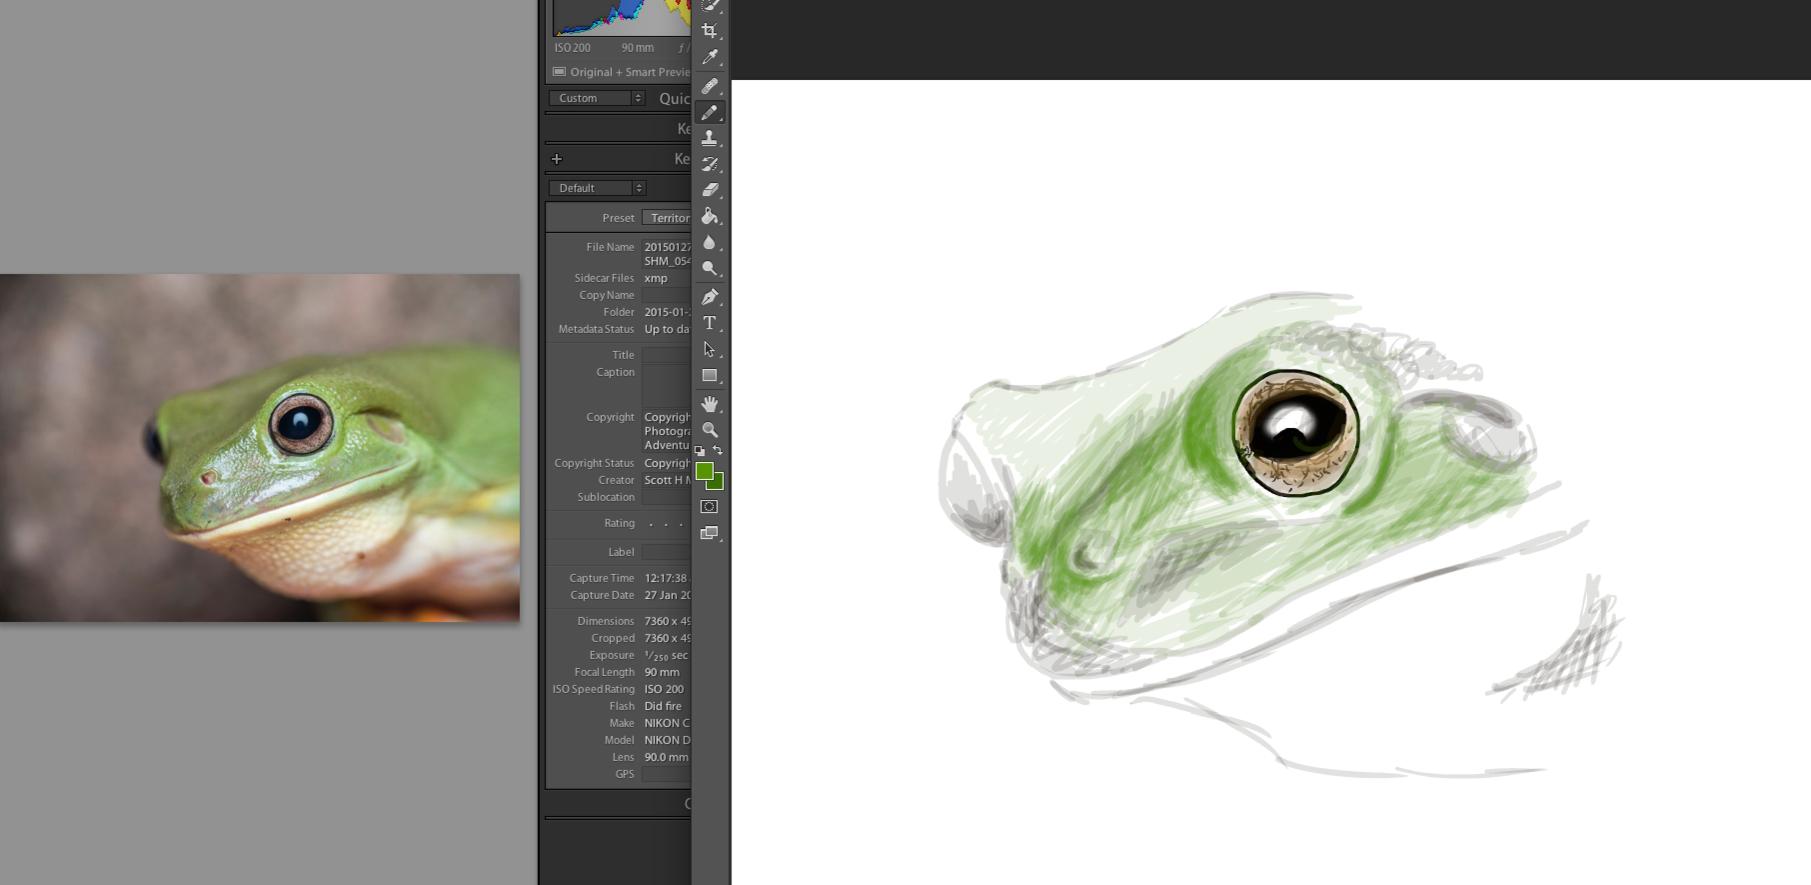The width and height of the screenshot is (1811, 885).
Task: Select the Crop tool
Action: click(709, 31)
